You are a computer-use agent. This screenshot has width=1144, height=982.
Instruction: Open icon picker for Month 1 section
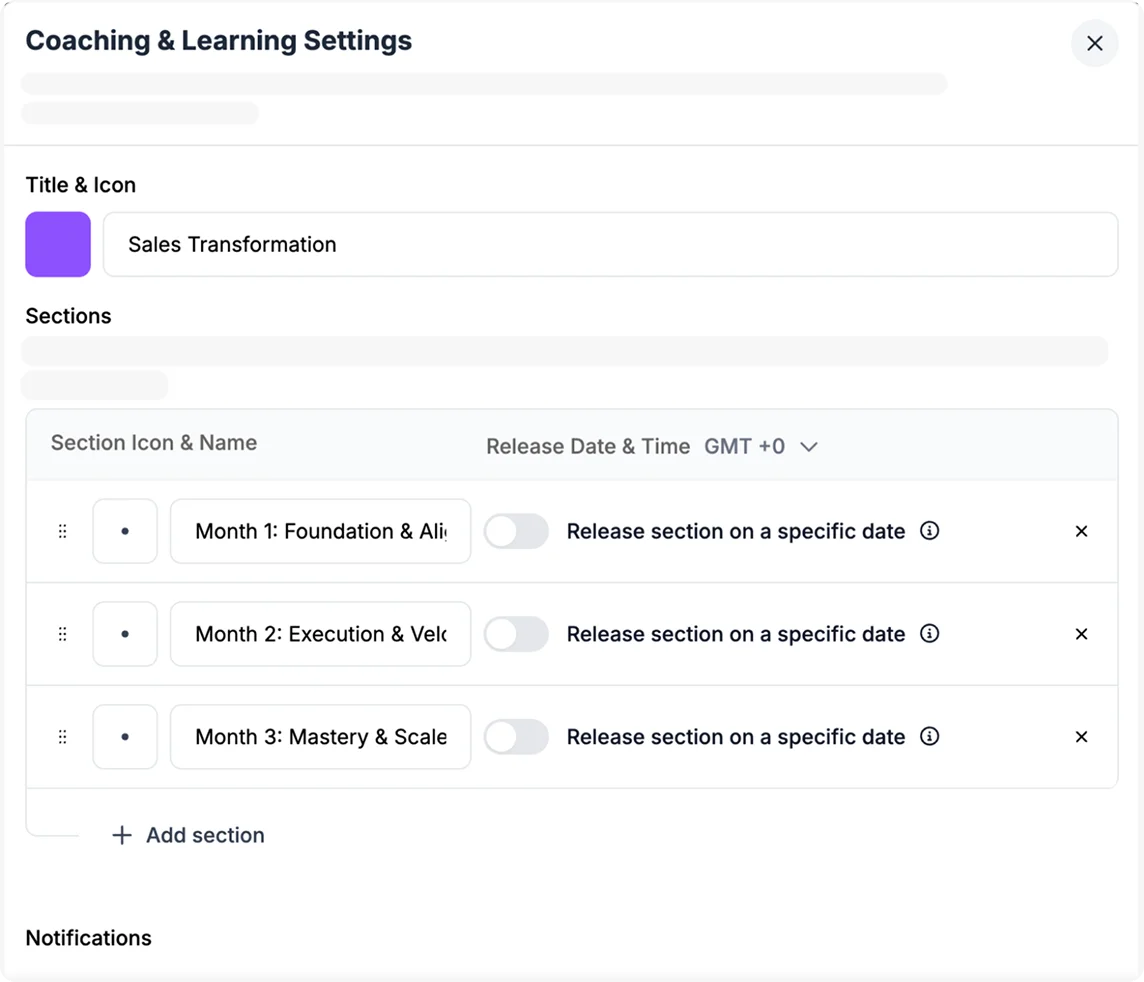[x=125, y=531]
